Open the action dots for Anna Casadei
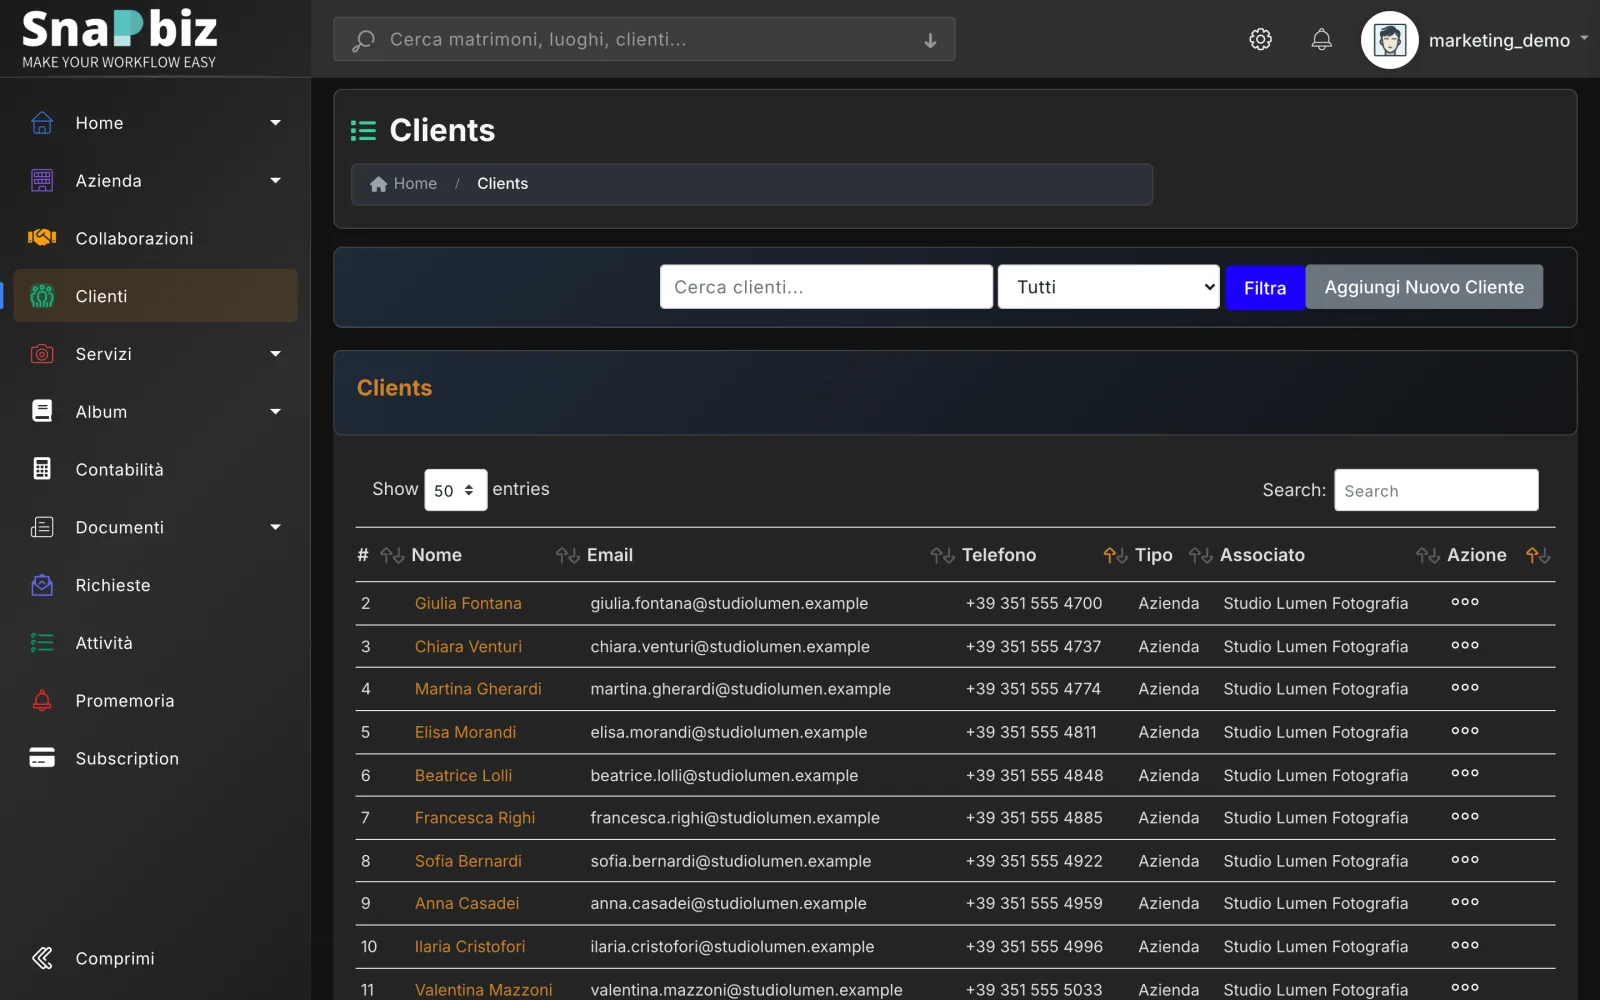Viewport: 1600px width, 1000px height. click(1465, 902)
